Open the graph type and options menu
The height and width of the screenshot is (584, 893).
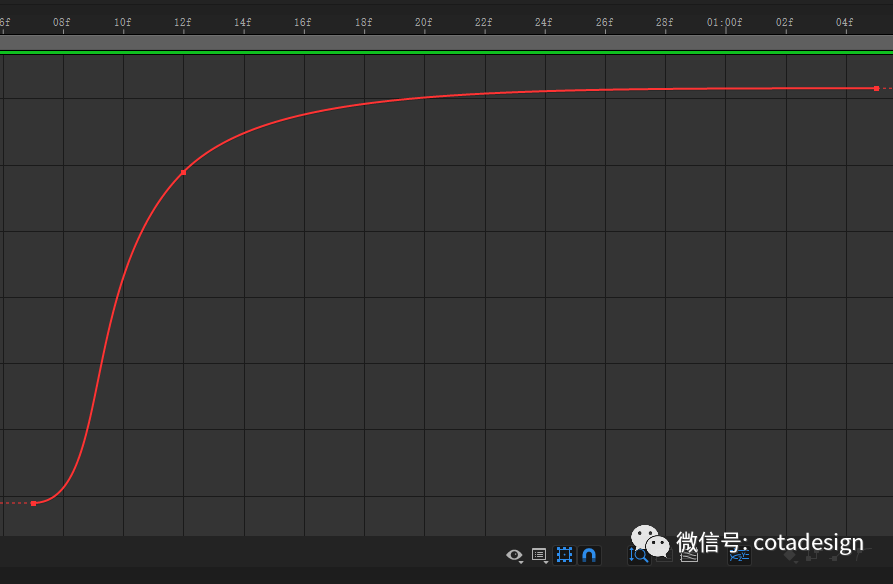coord(539,555)
